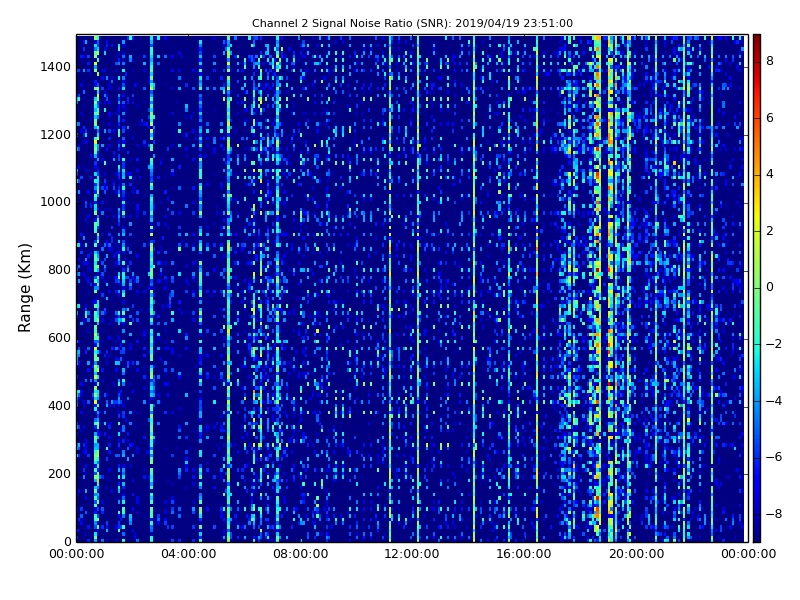800x600 pixels.
Task: Click the colorbar tick label '6'
Action: (x=770, y=118)
